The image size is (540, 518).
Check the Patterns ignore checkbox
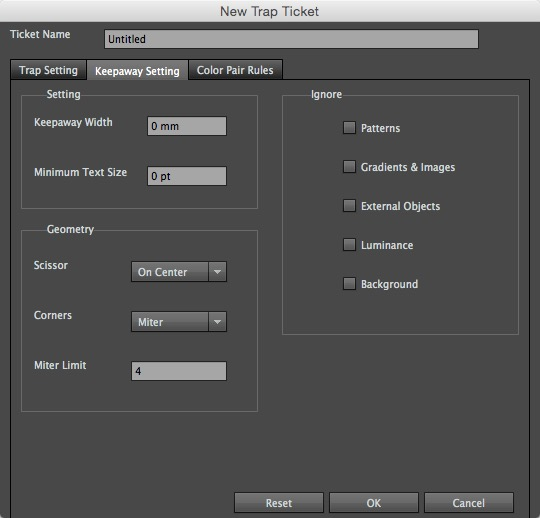349,127
